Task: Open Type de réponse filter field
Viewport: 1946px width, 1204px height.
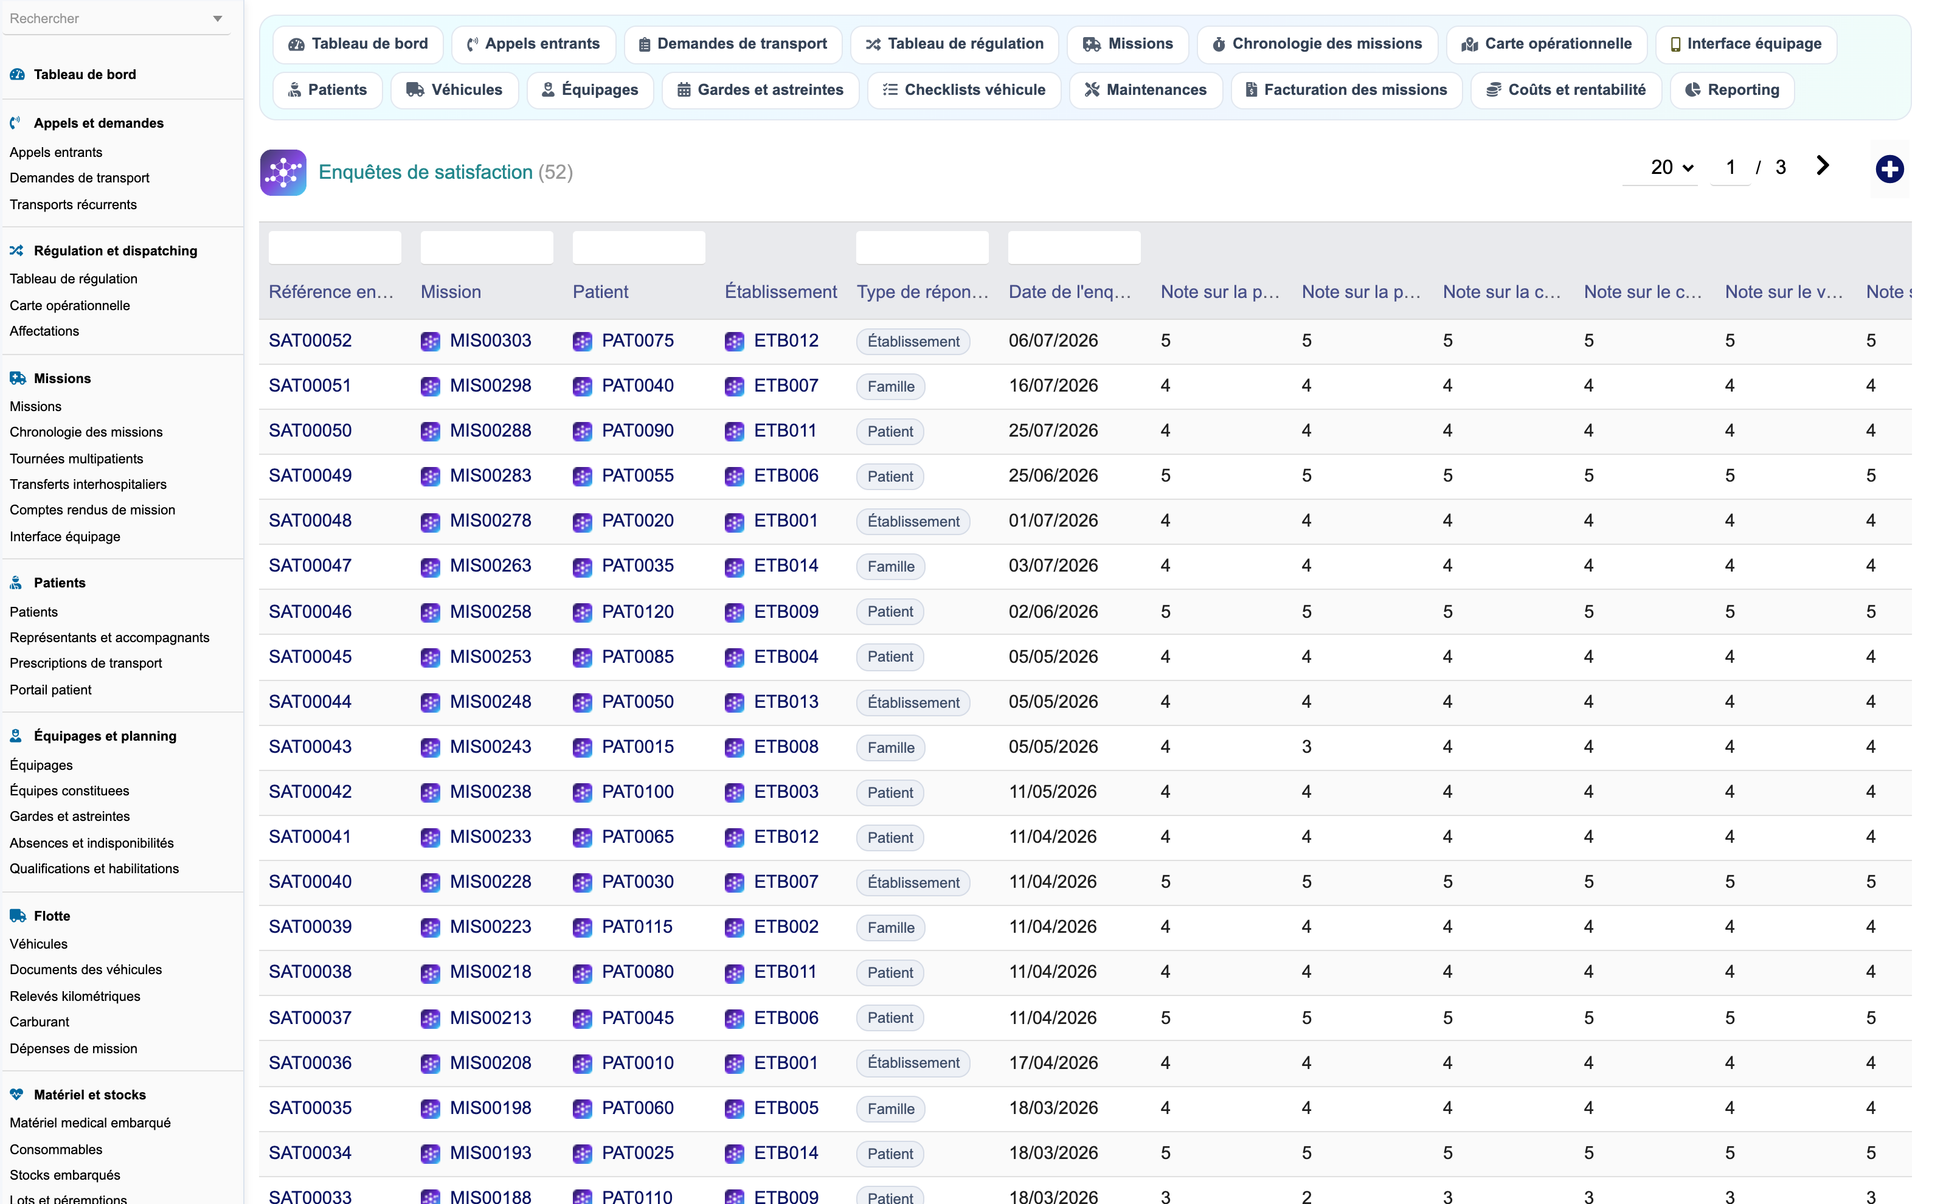Action: pos(922,247)
